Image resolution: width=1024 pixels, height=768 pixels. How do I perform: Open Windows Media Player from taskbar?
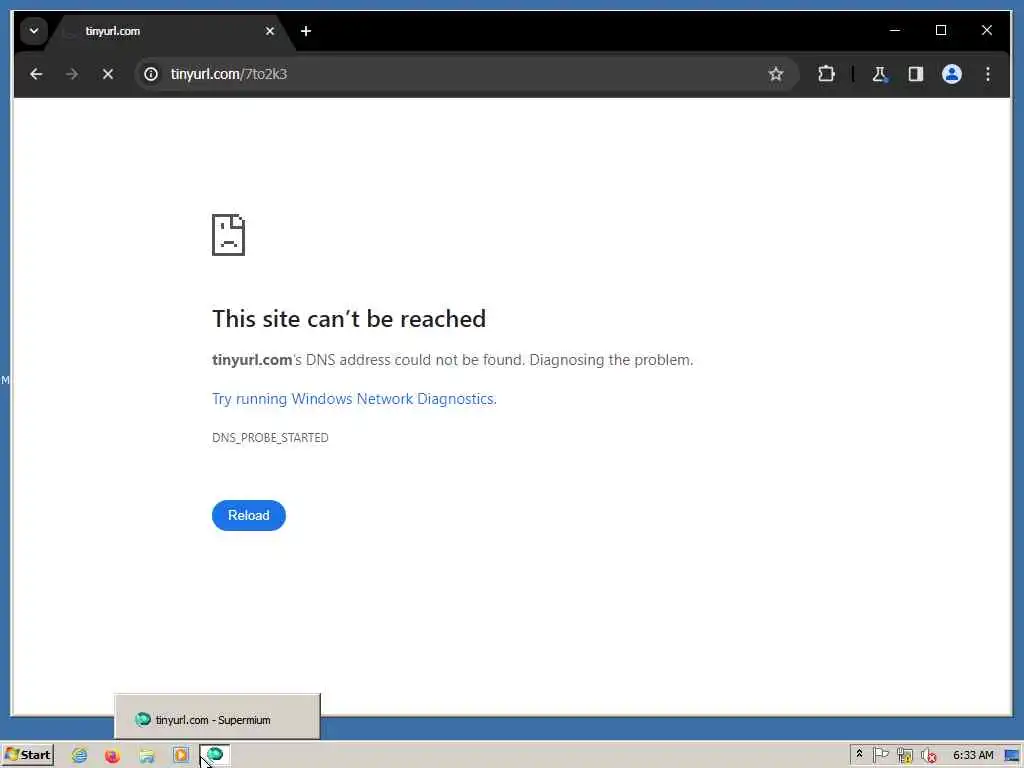pos(181,756)
